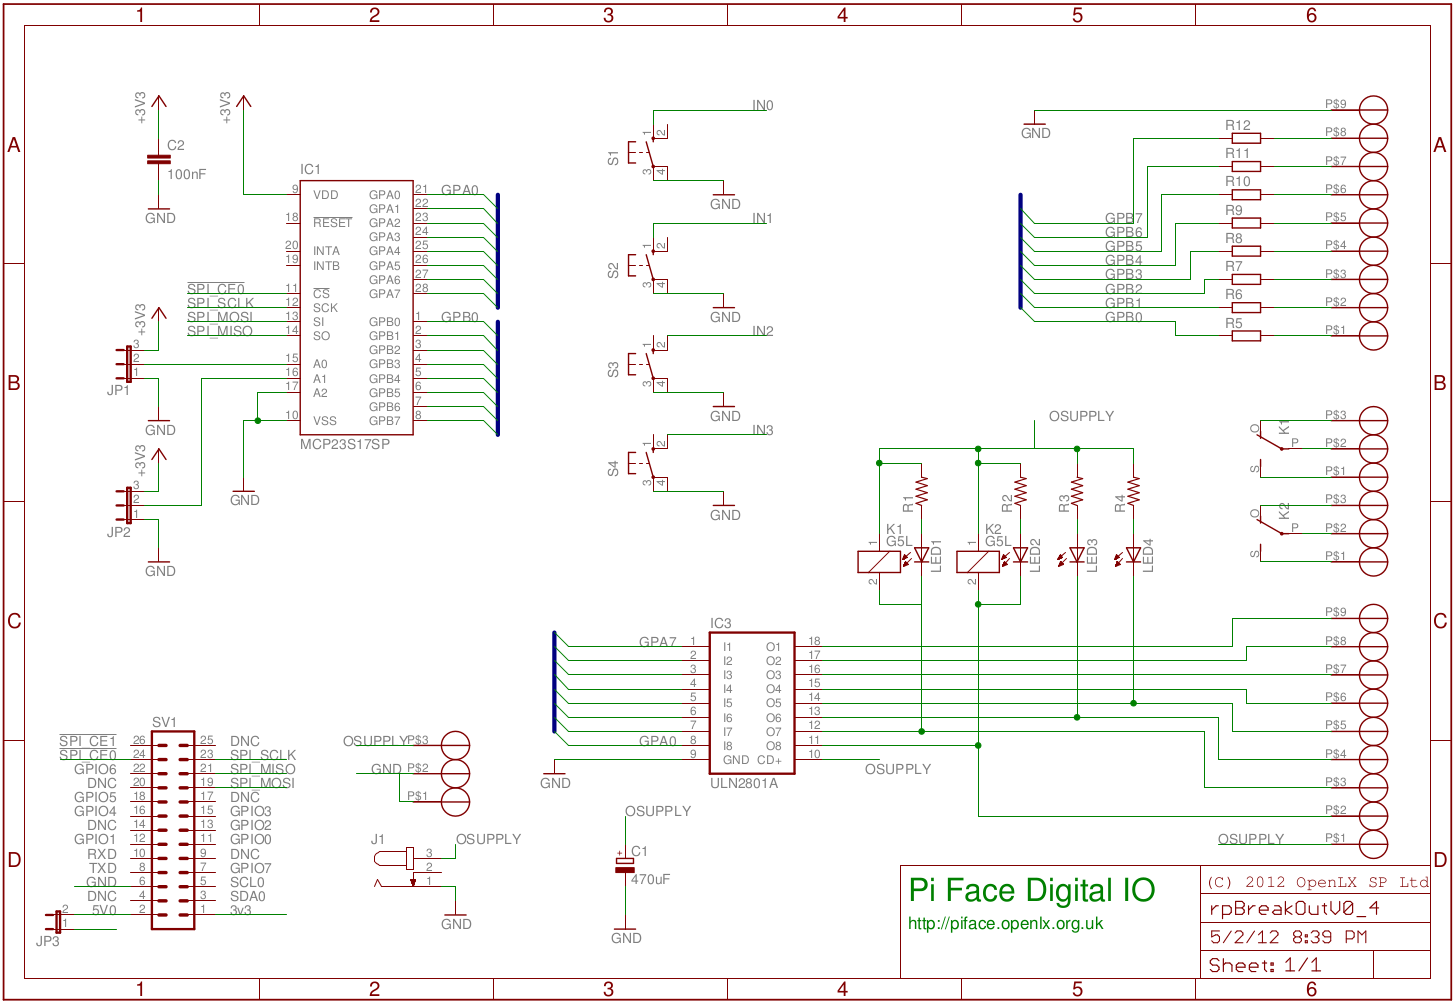This screenshot has width=1455, height=1005.
Task: Select the C1 470uF capacitor symbol
Action: [626, 866]
